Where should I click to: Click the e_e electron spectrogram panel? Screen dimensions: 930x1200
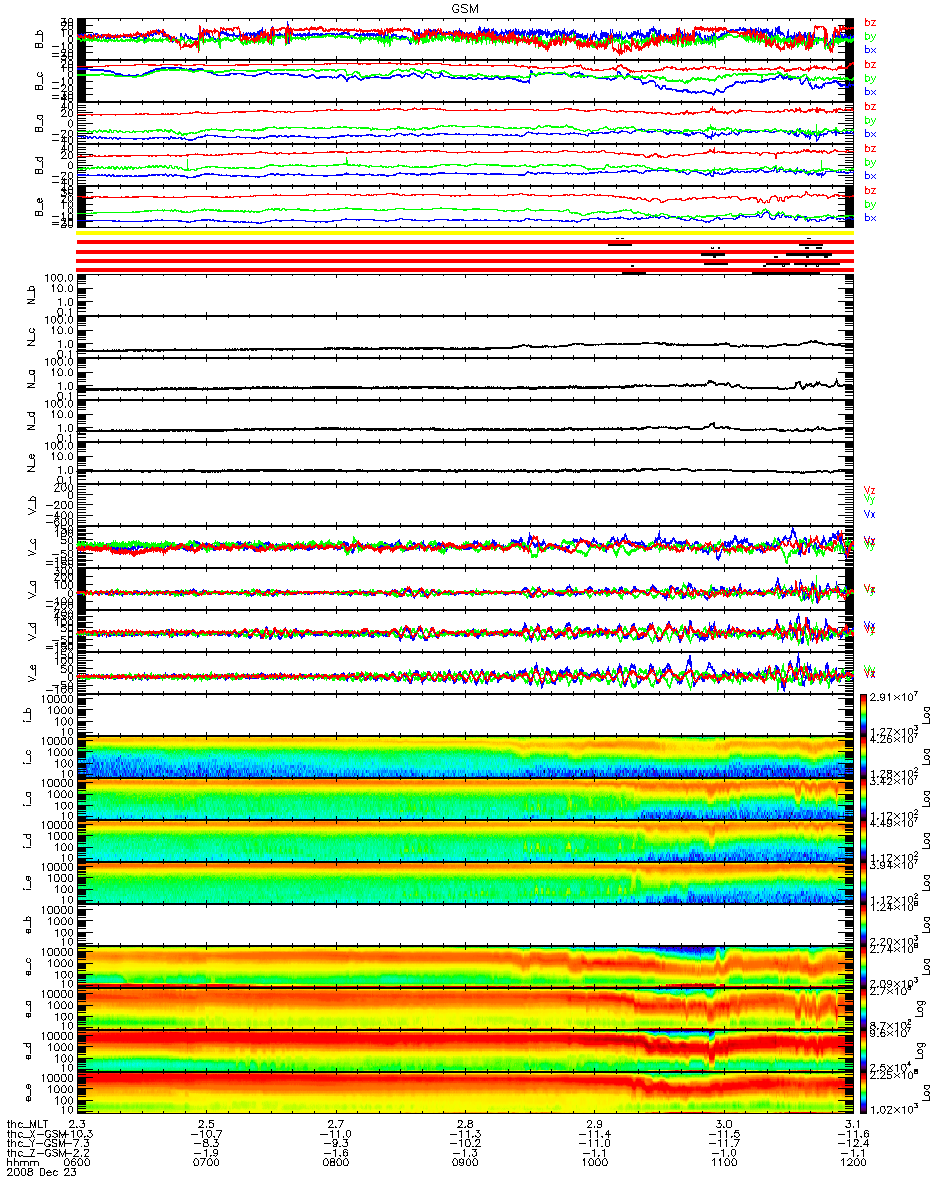(465, 1094)
